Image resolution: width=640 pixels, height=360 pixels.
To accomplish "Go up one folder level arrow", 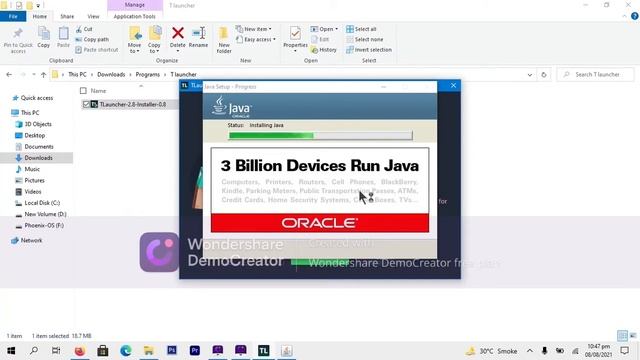I will pos(43,75).
